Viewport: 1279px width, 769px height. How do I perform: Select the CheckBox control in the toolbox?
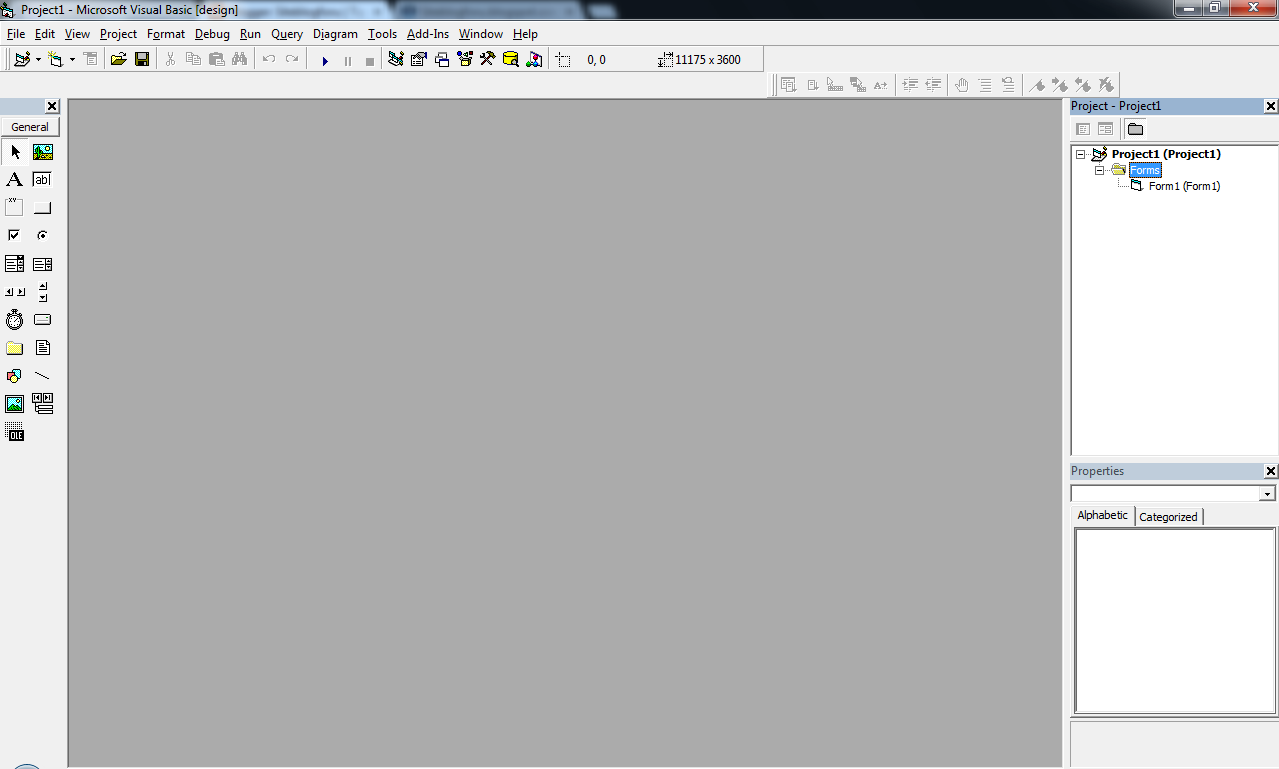[14, 235]
